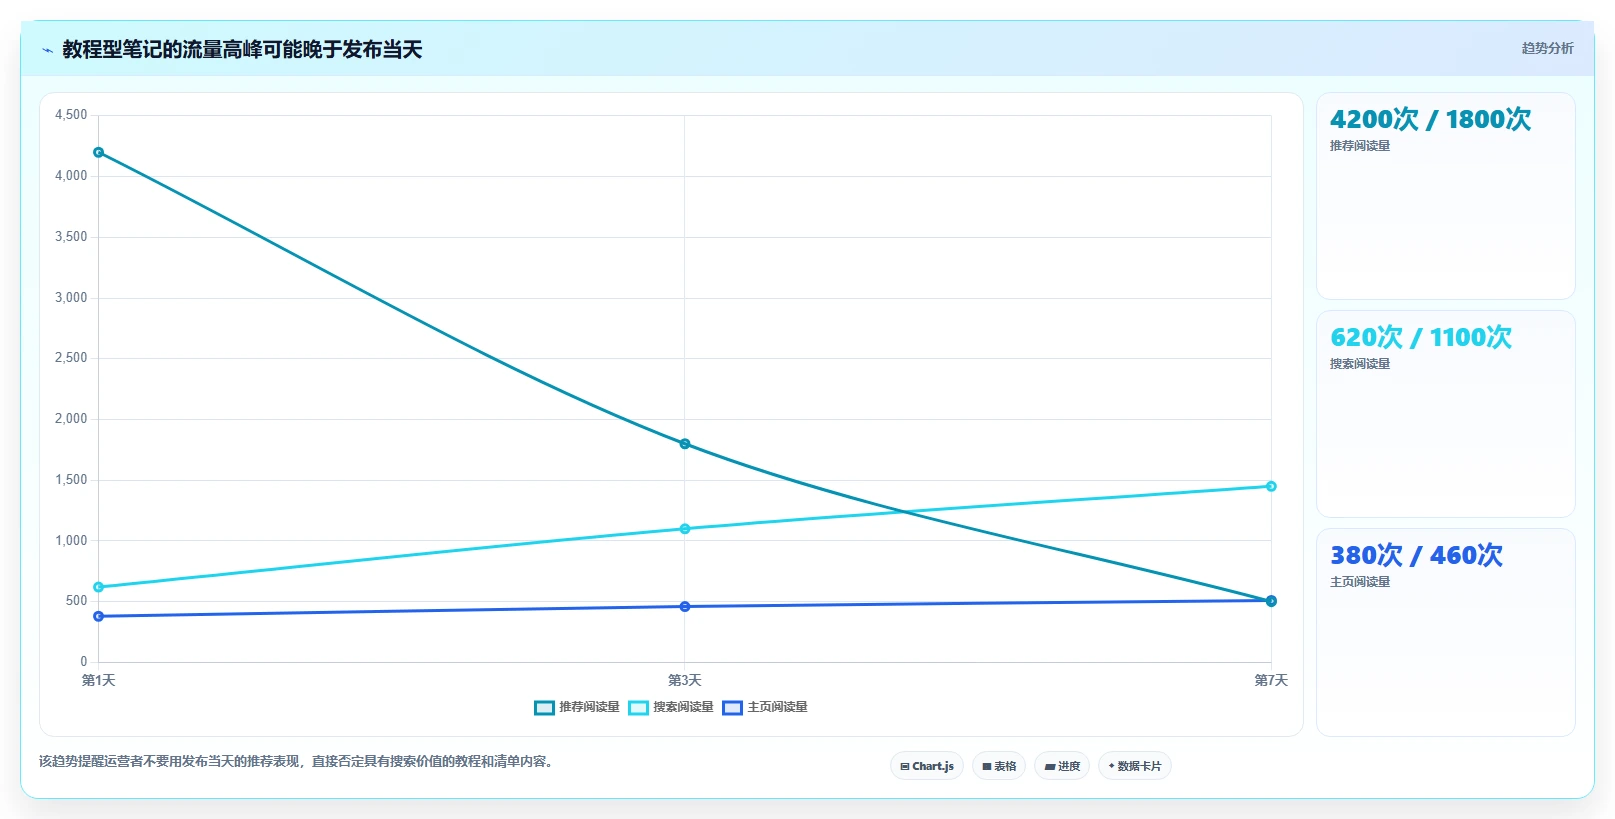This screenshot has width=1615, height=819.
Task: Click the 搜索阅读量 label in the stat card
Action: (1360, 364)
